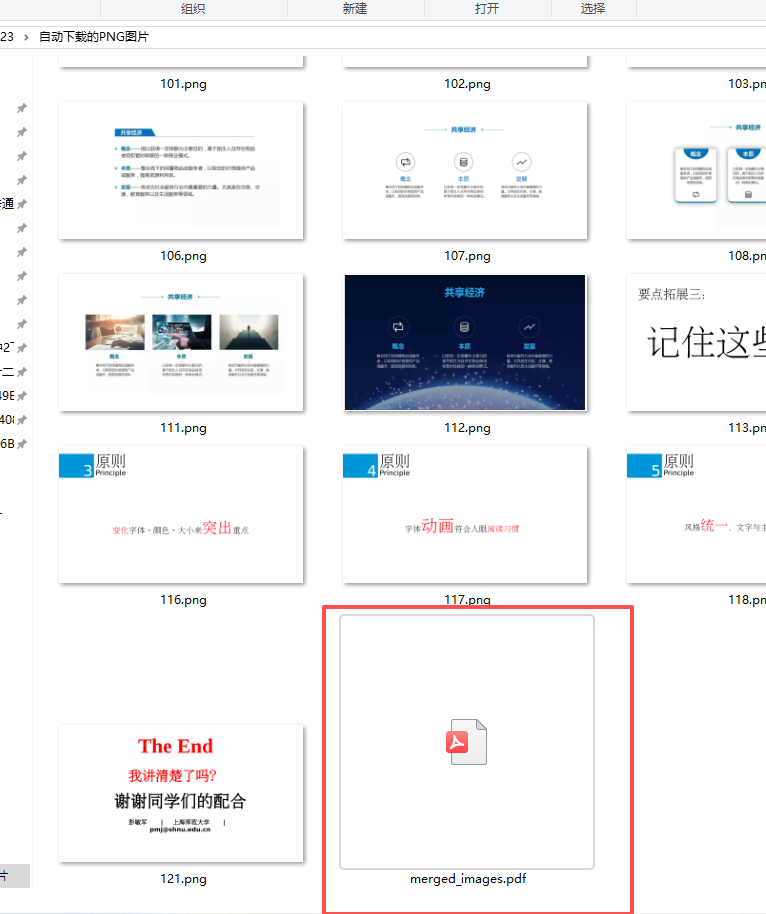Viewport: 766px width, 914px height.
Task: Click the pin icon beside the 9E item
Action: [22, 396]
